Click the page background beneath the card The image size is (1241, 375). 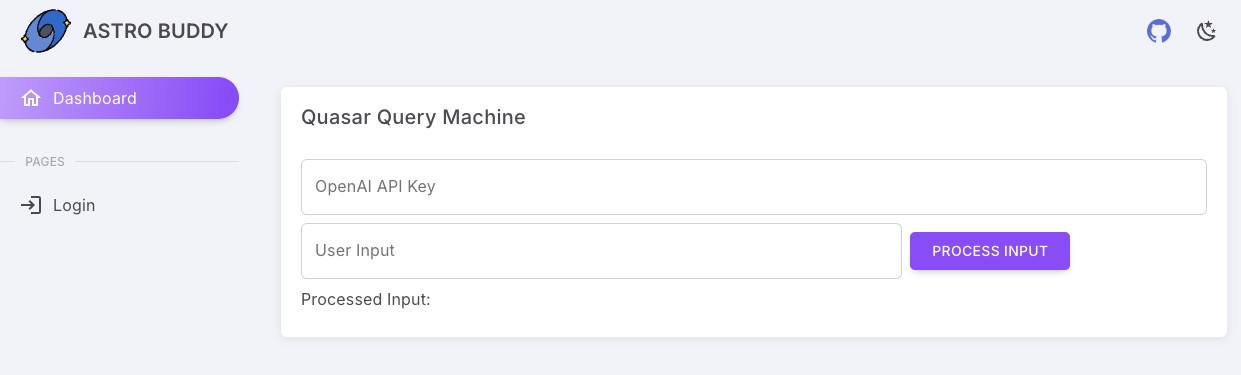754,357
